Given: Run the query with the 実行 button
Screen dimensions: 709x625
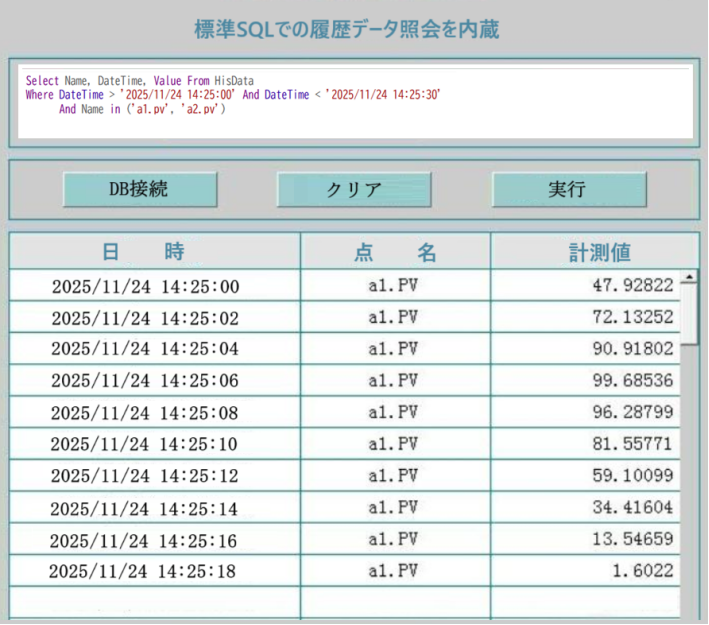Looking at the screenshot, I should tap(568, 189).
